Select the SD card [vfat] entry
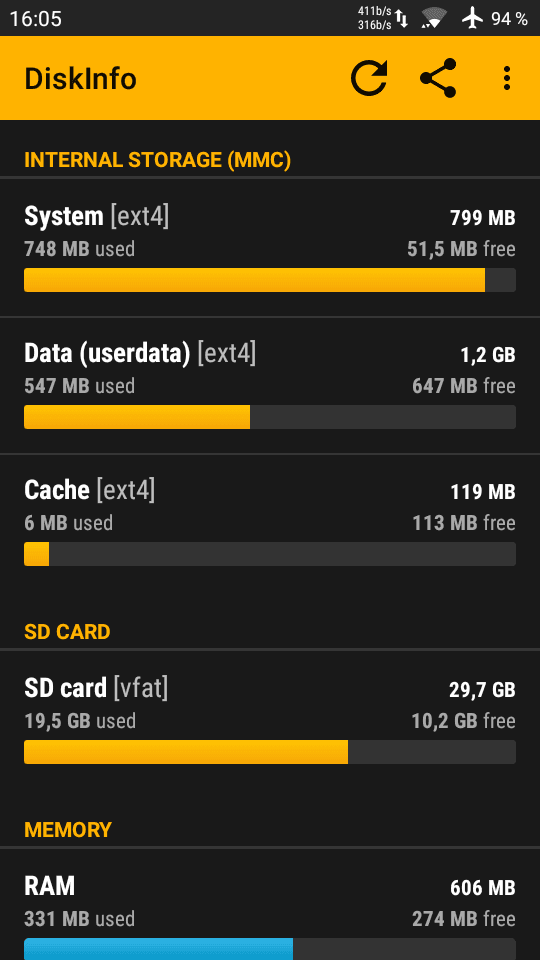Image resolution: width=540 pixels, height=960 pixels. pyautogui.click(x=270, y=720)
